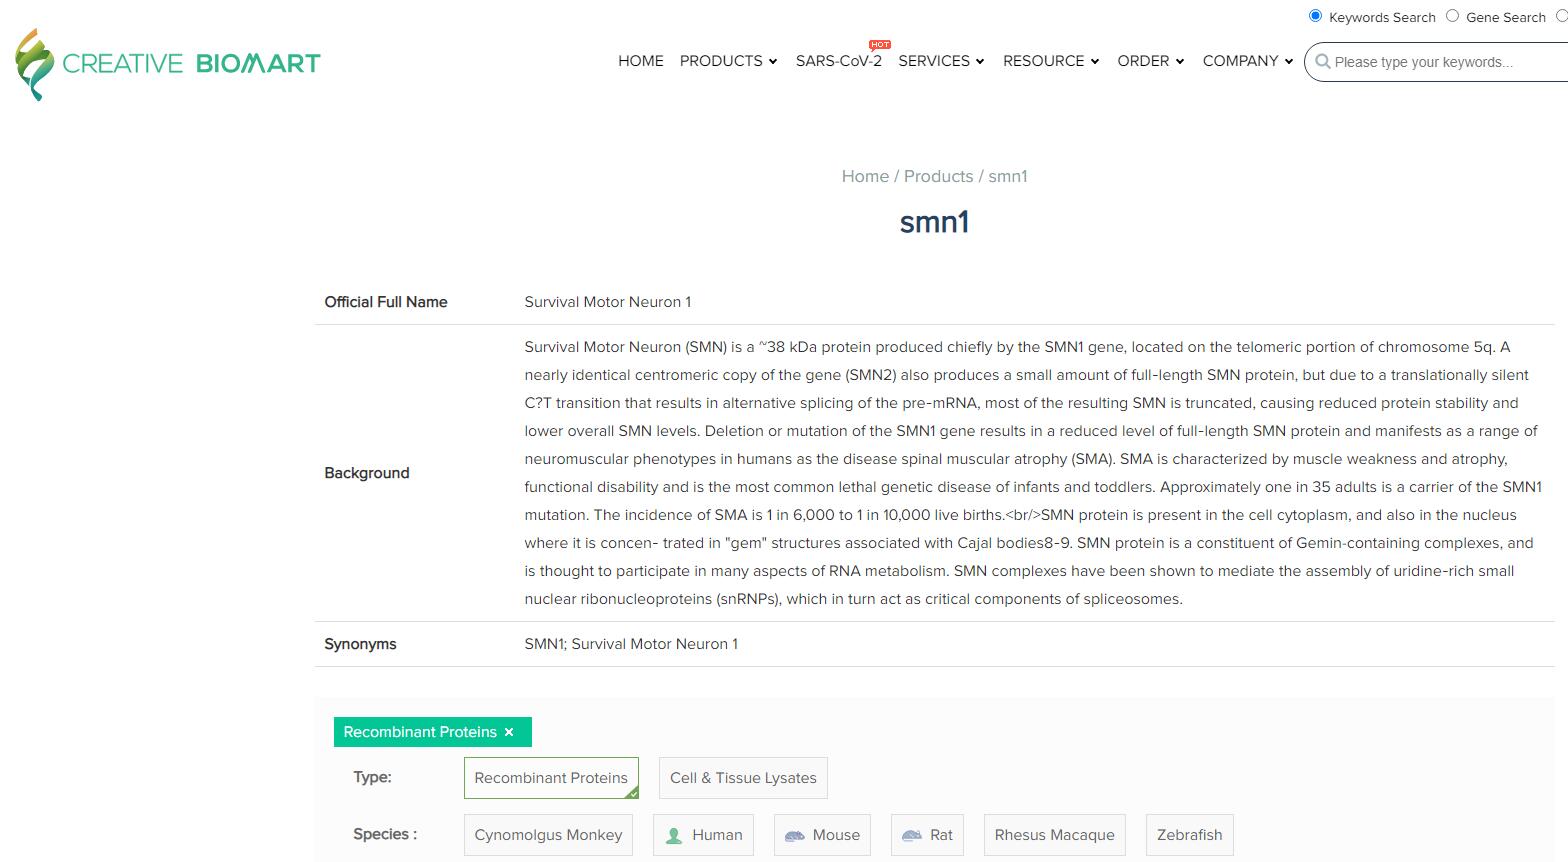1568x862 pixels.
Task: Expand the SERVICES dropdown menu
Action: [941, 61]
